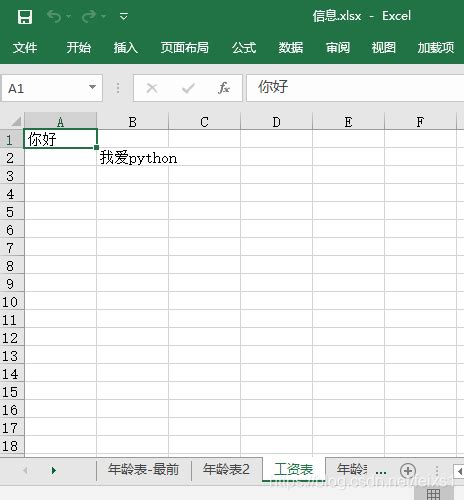
Task: Click the Save floppy disk icon
Action: click(x=25, y=17)
